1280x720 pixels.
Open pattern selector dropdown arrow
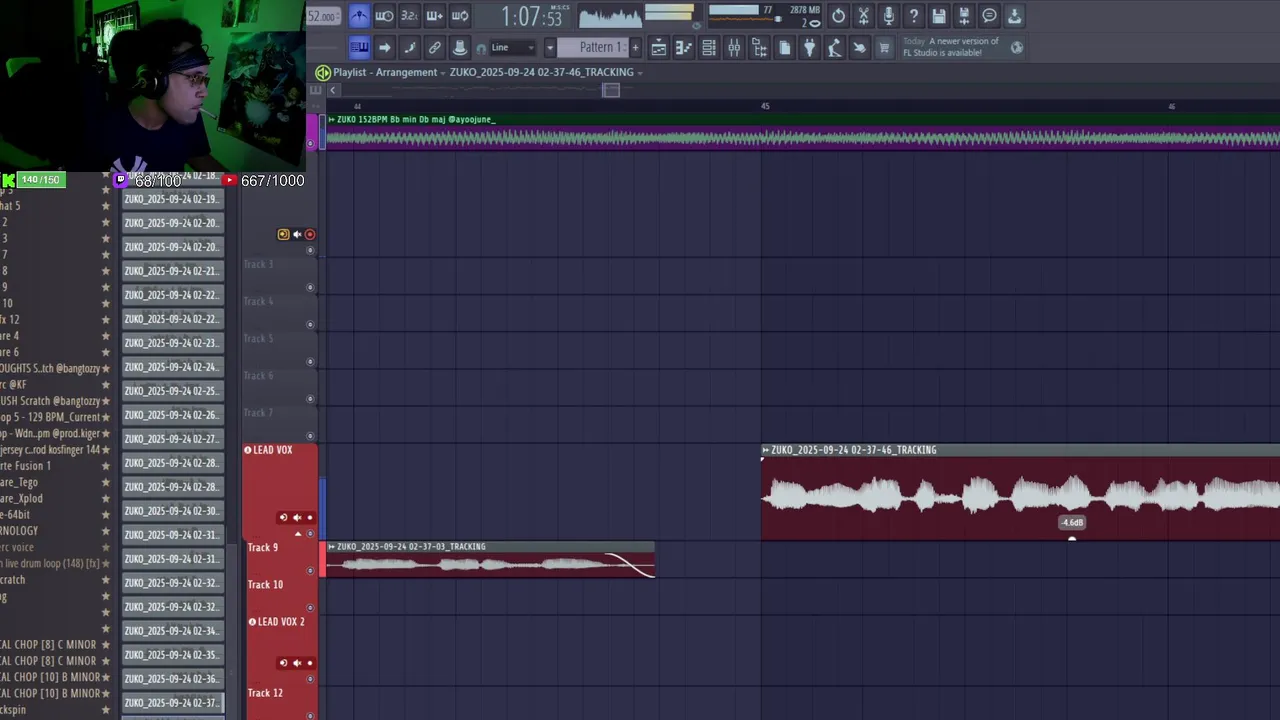pyautogui.click(x=549, y=47)
